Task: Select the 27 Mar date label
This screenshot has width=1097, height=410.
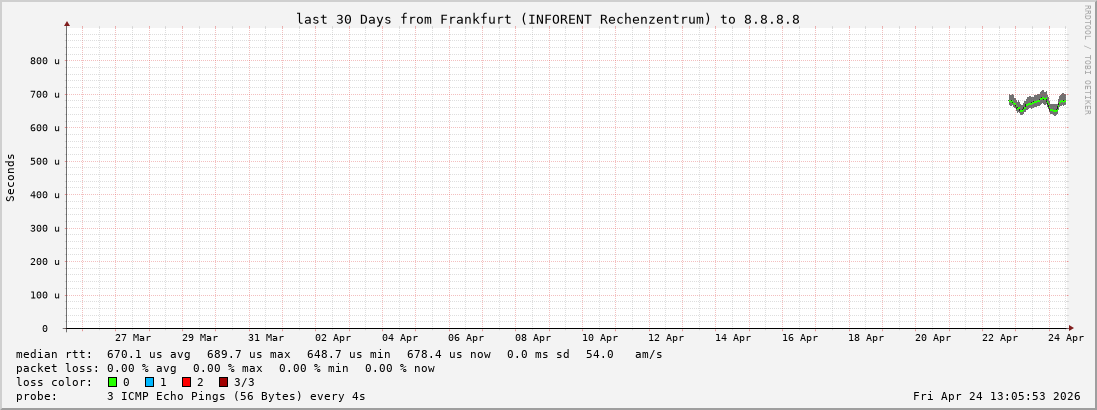Action: [x=133, y=338]
